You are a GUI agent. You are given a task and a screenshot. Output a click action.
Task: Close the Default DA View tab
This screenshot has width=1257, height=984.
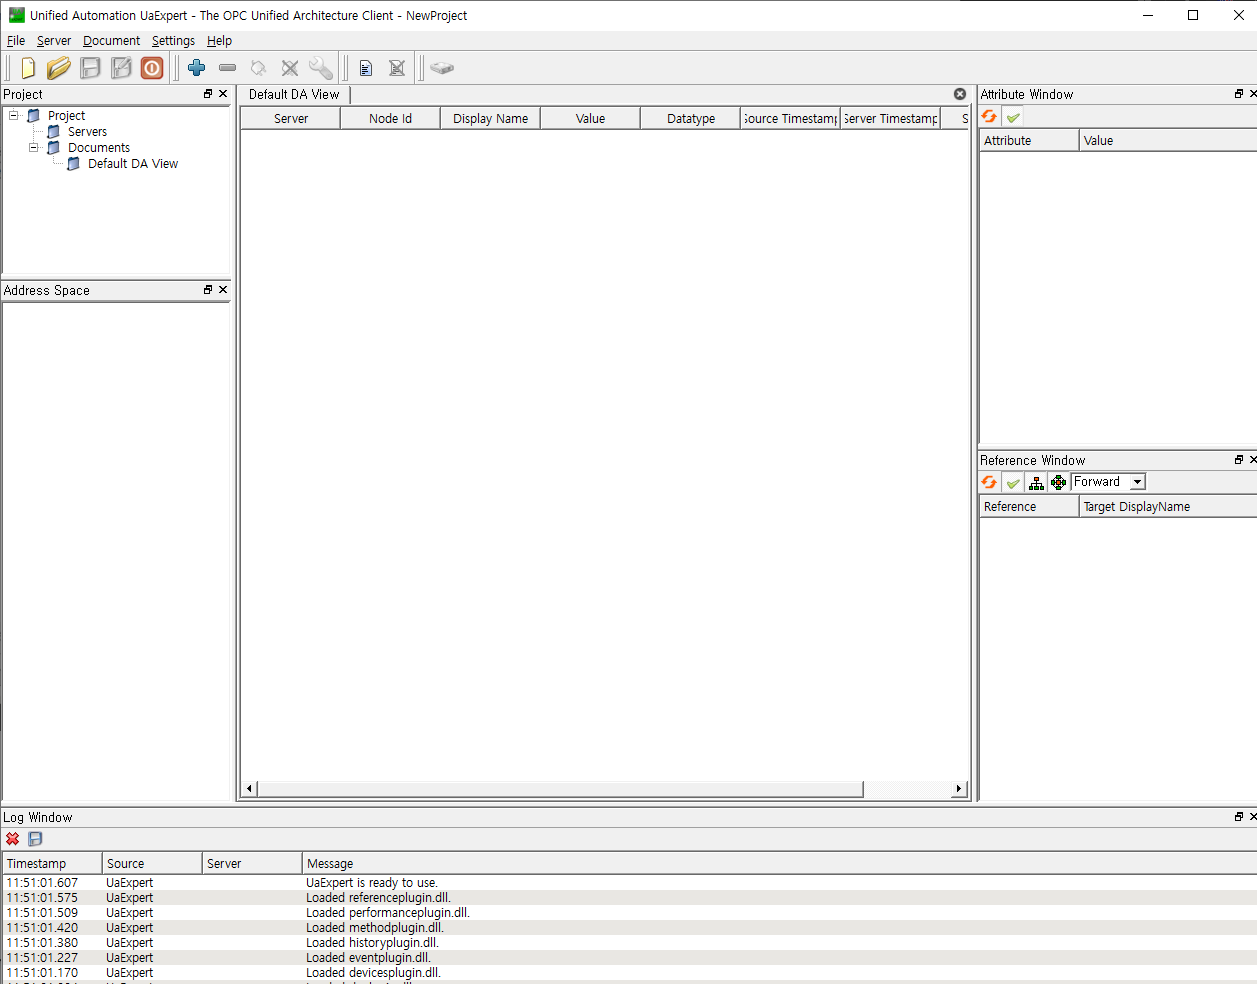[x=960, y=94]
